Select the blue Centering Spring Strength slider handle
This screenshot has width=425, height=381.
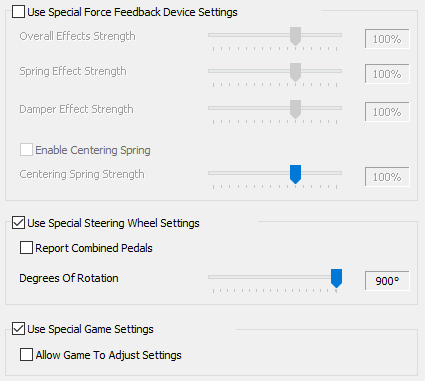[x=295, y=174]
